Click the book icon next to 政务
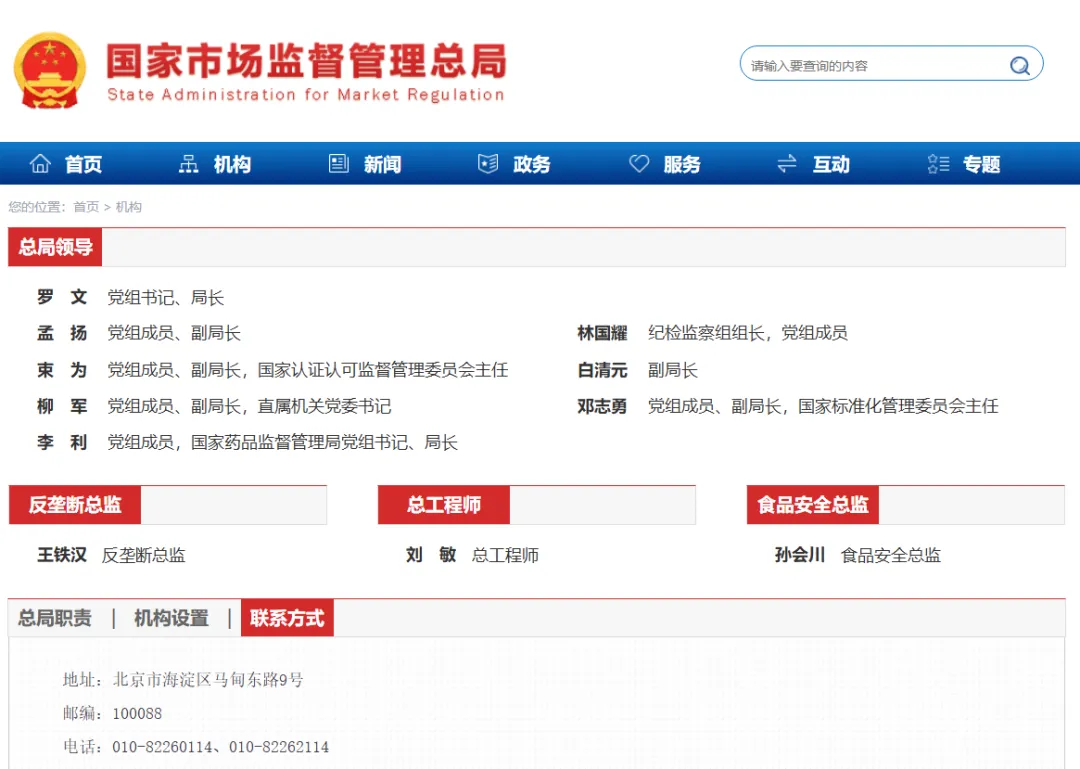1080x769 pixels. 487,163
